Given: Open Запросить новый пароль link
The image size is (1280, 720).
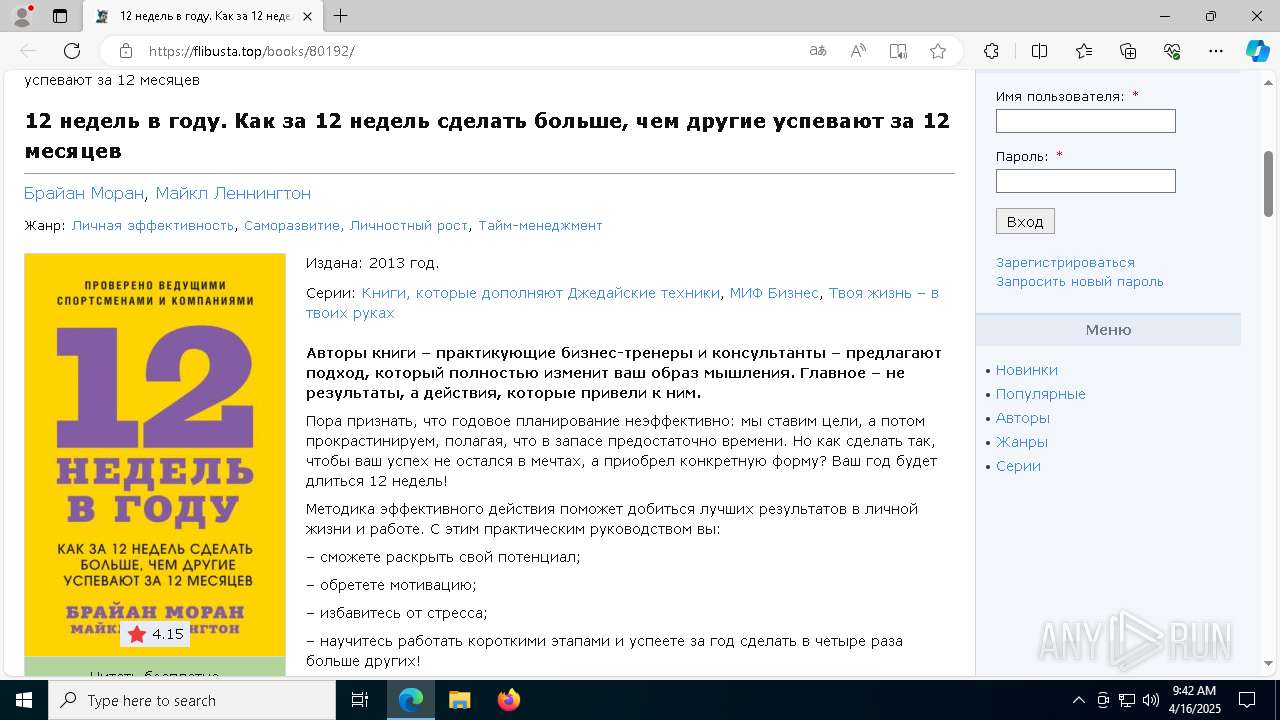Looking at the screenshot, I should (1080, 281).
